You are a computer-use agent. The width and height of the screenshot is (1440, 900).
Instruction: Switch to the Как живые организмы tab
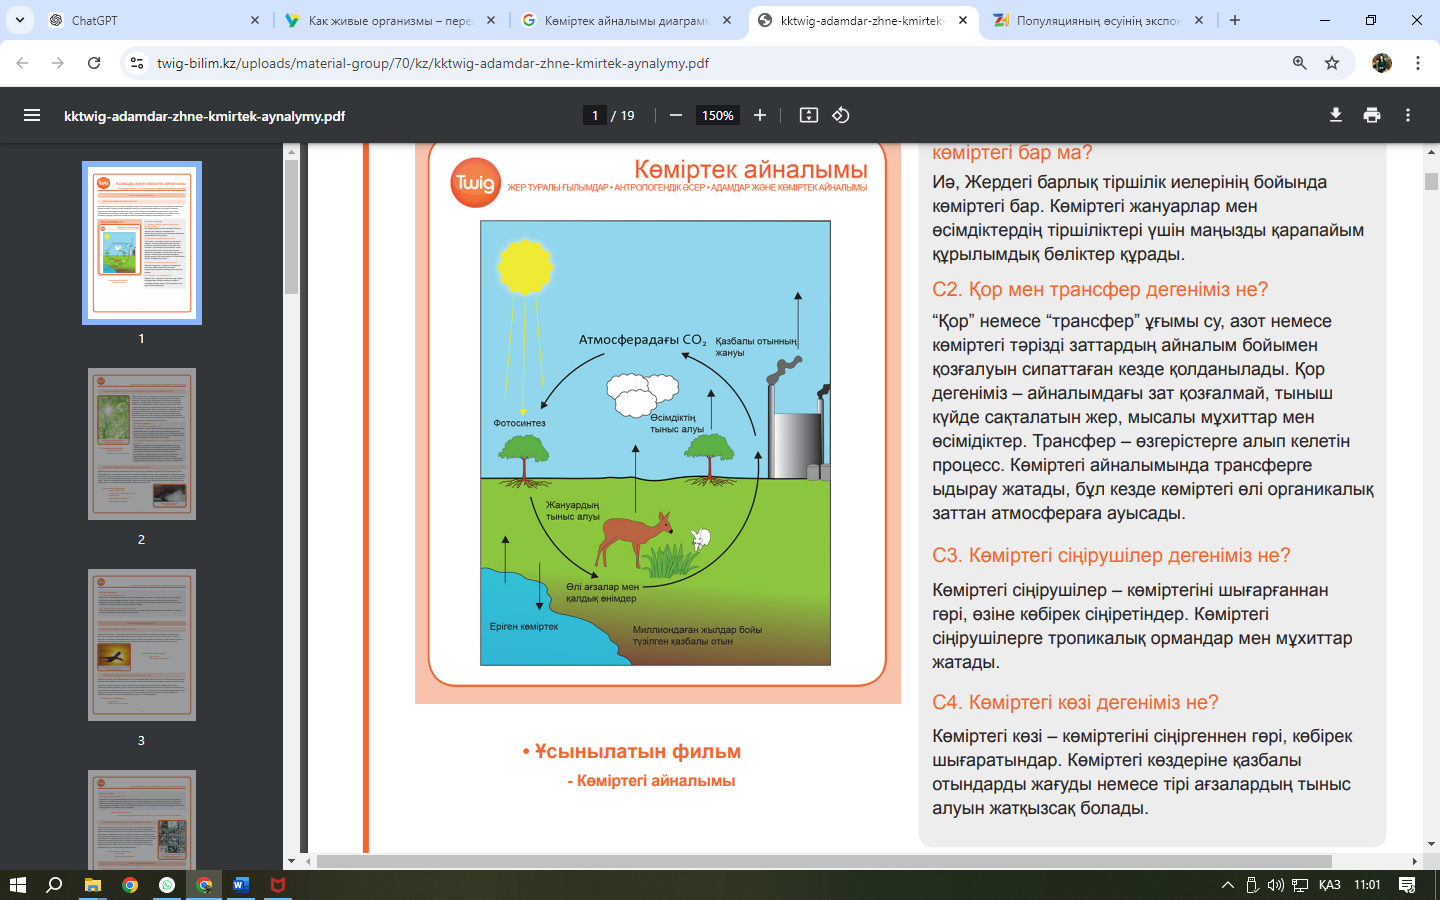click(390, 20)
